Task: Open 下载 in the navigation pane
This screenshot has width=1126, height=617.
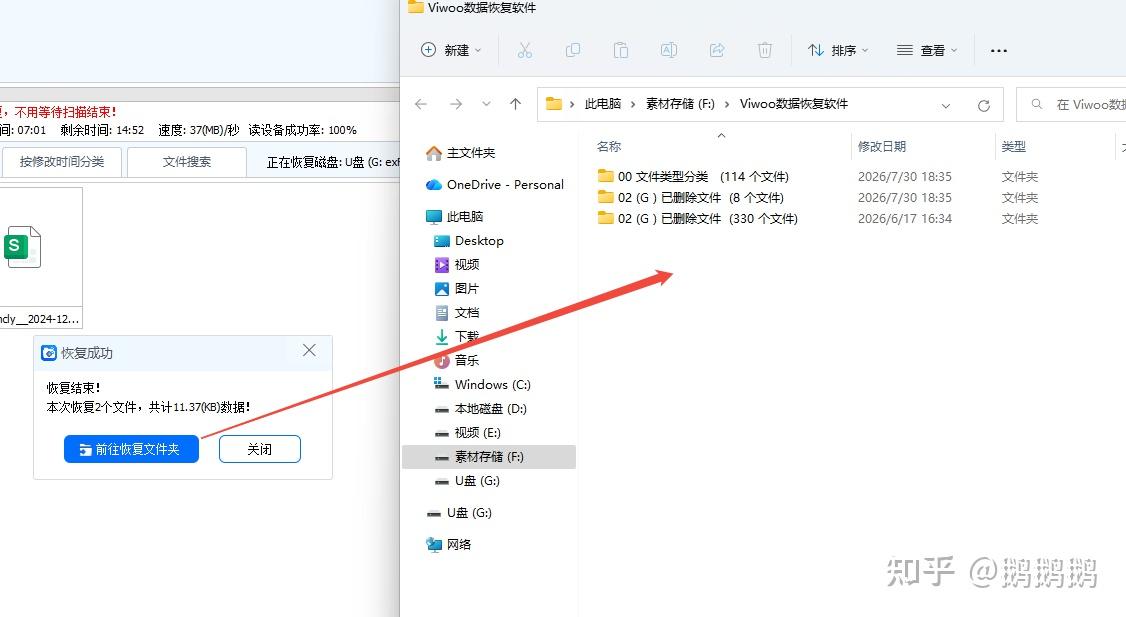Action: [467, 337]
